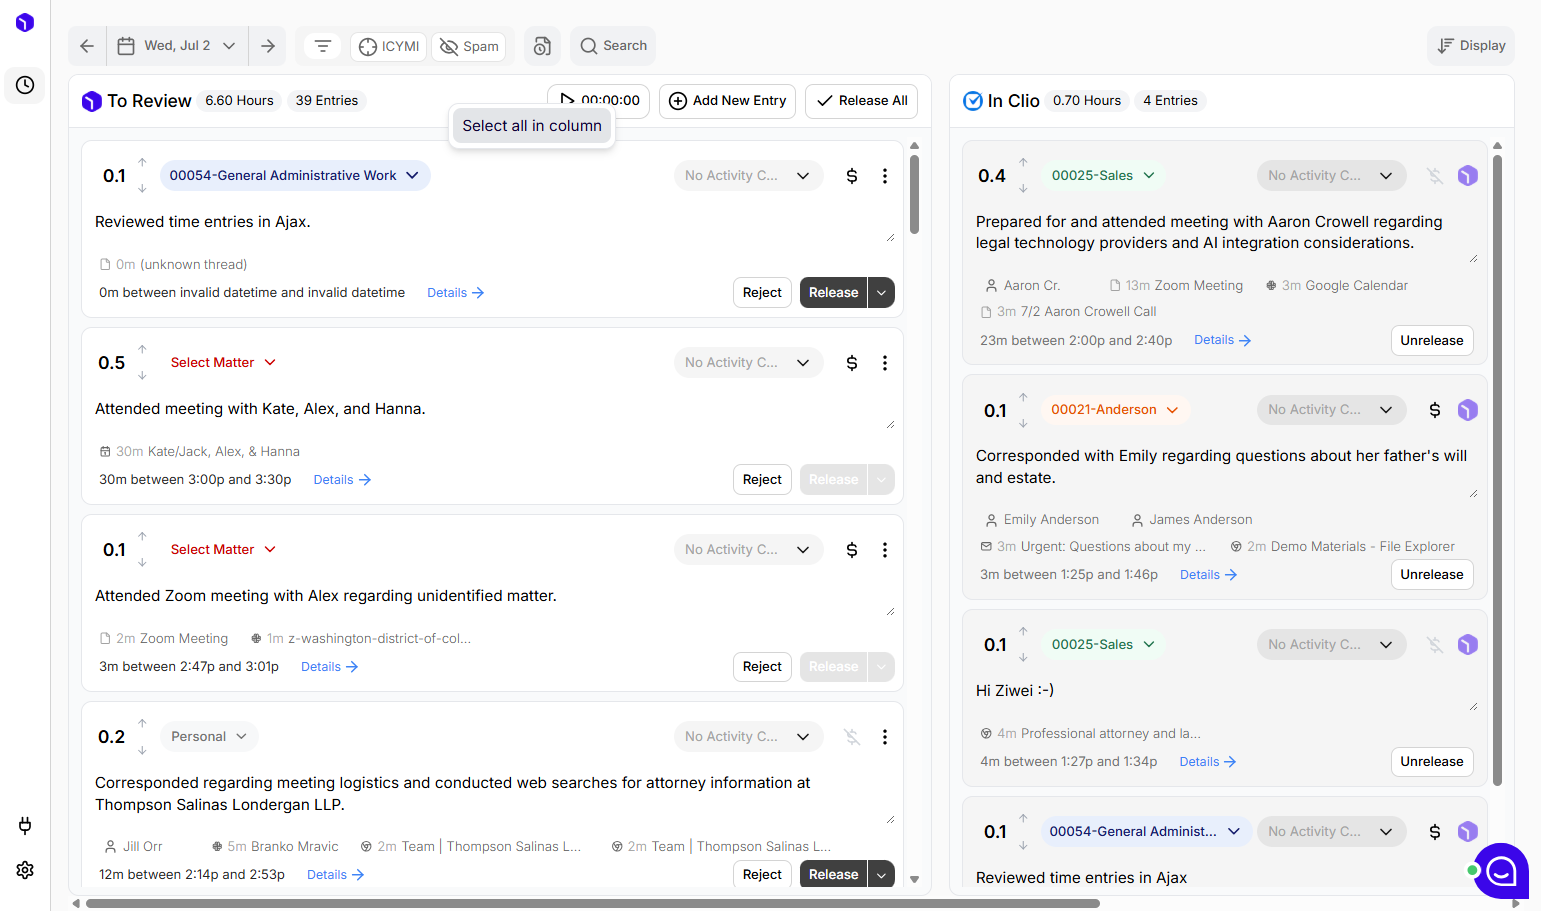This screenshot has width=1541, height=911.
Task: Open more options for 'Reviewed time entries in Ajax.' entry
Action: click(x=885, y=176)
